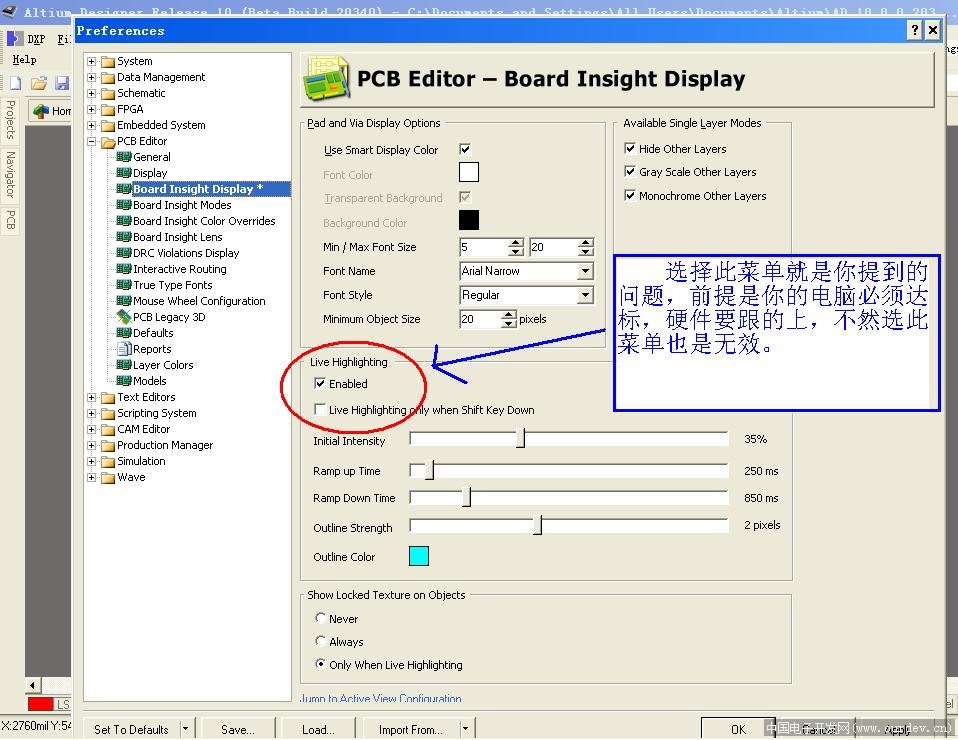Follow Jump to Active View Configuration link
958x740 pixels.
pyautogui.click(x=381, y=699)
